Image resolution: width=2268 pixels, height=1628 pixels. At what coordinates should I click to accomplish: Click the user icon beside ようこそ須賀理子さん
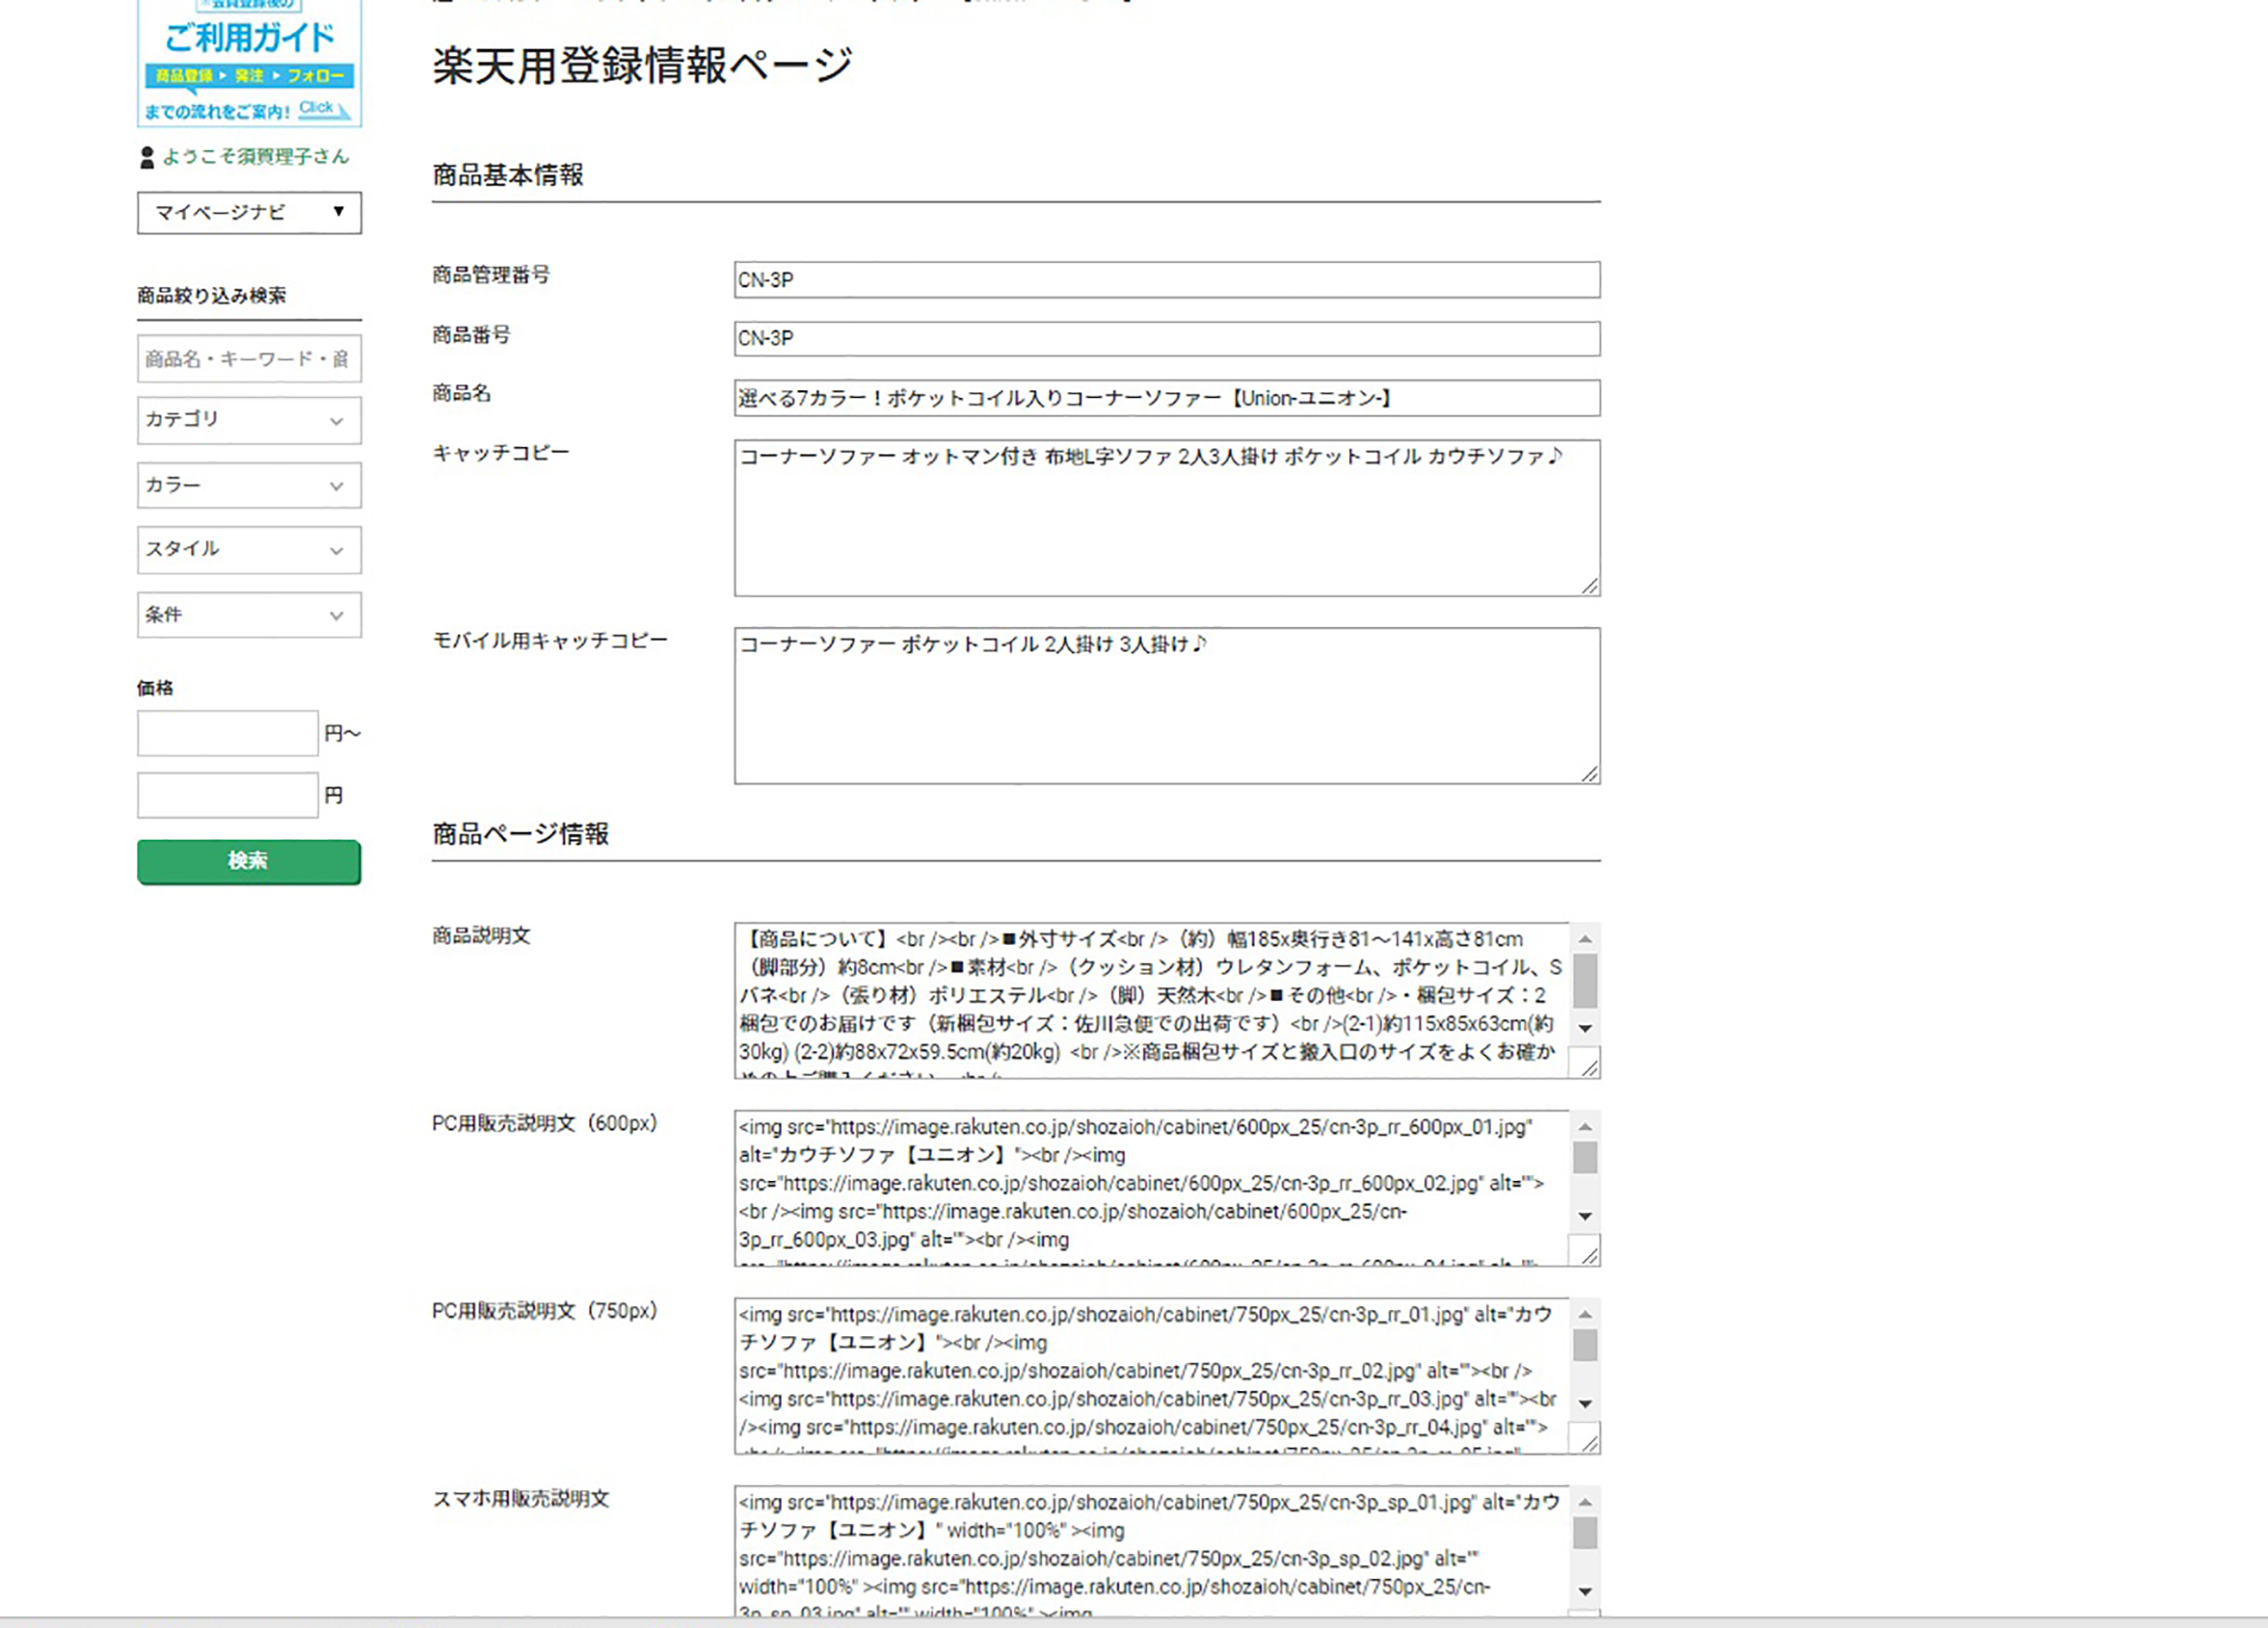pos(147,157)
